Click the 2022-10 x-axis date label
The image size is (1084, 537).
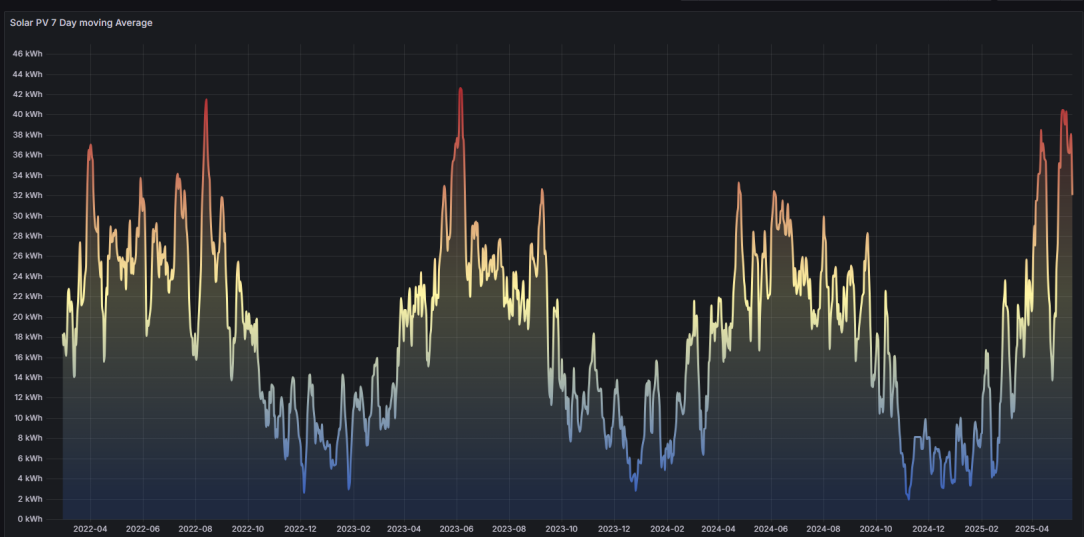tap(248, 529)
